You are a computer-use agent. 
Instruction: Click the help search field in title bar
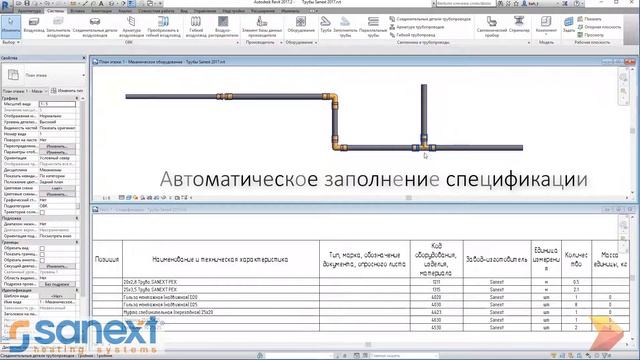466,3
